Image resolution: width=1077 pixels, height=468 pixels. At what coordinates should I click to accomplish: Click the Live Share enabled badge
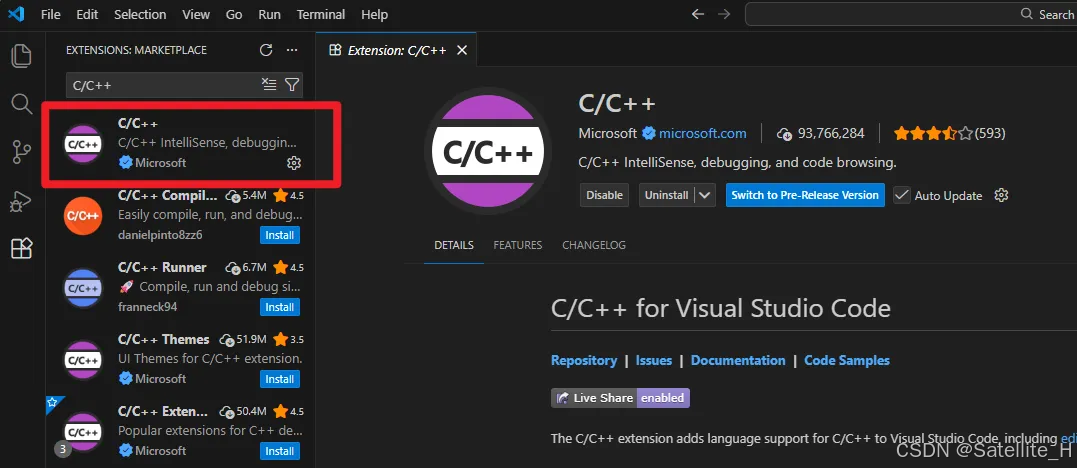click(x=620, y=398)
